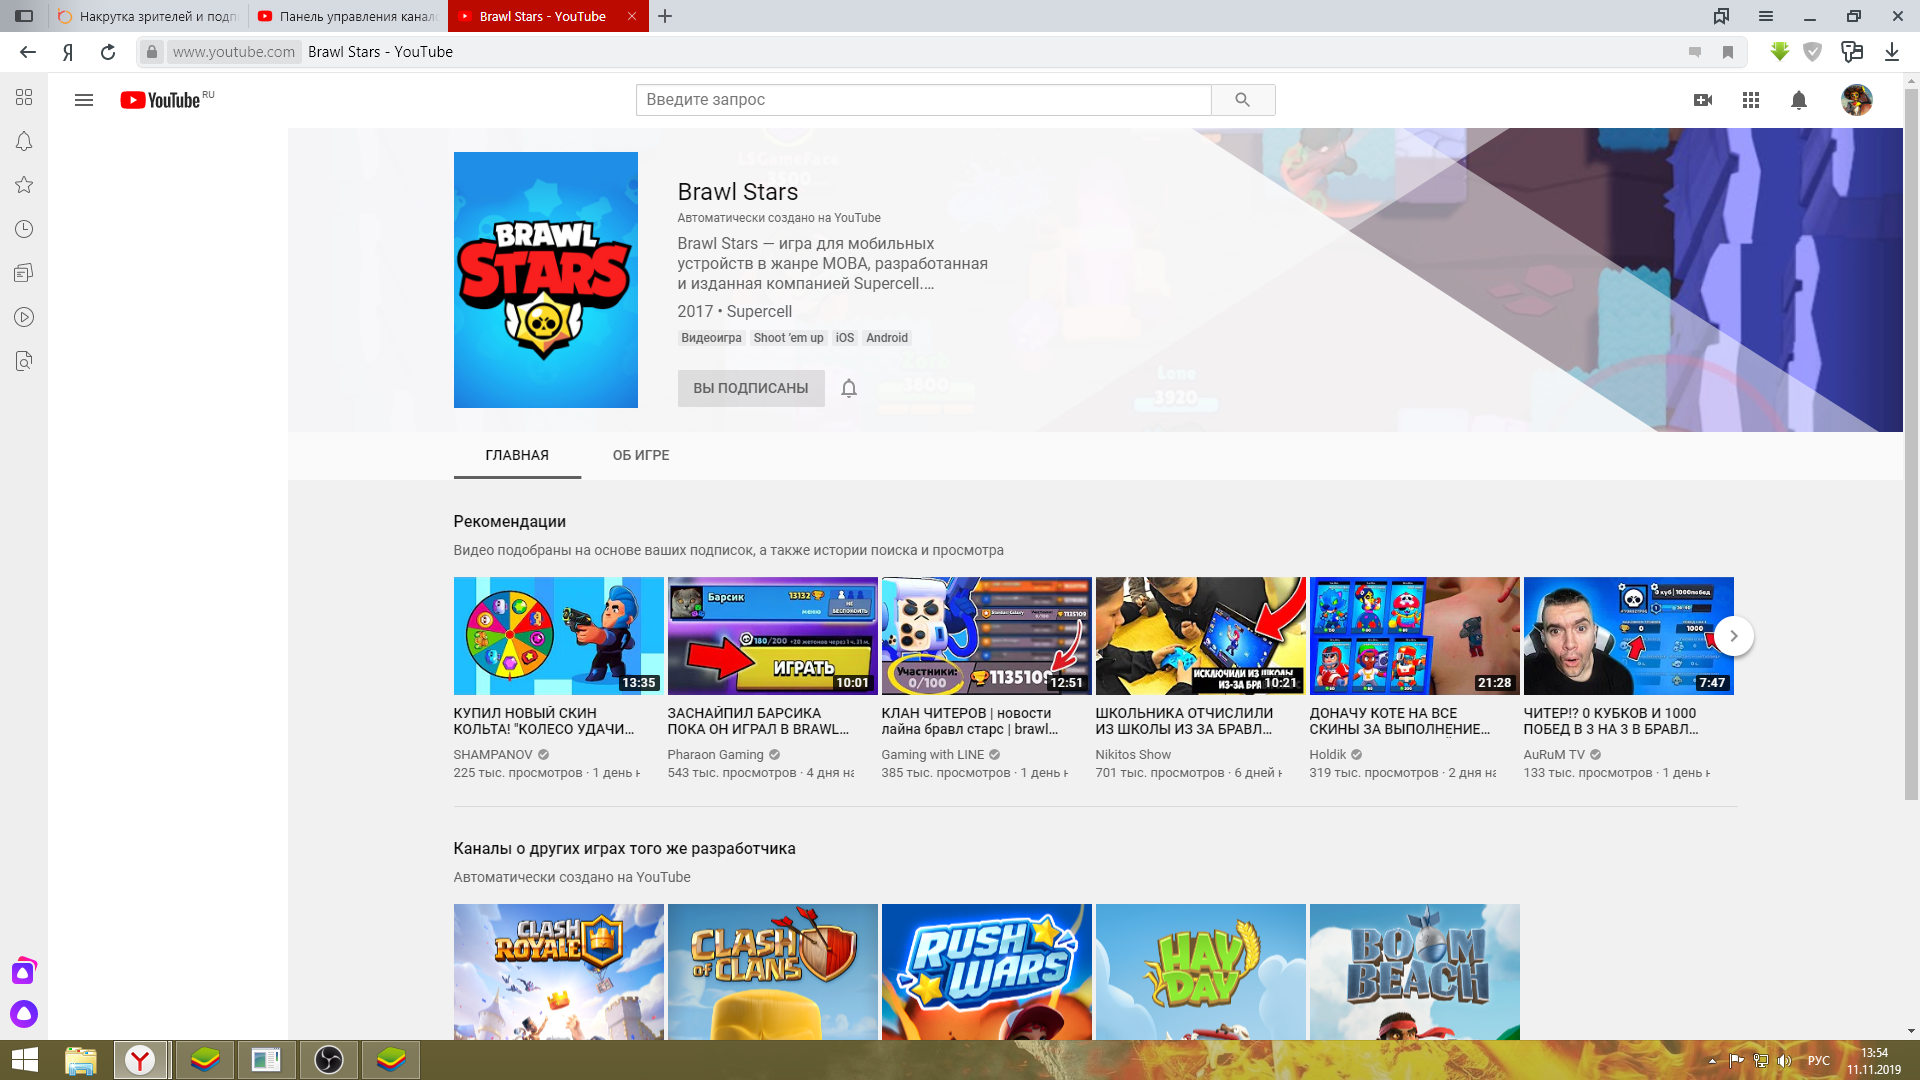Click the search magnifier button
1920x1080 pixels.
tap(1242, 100)
